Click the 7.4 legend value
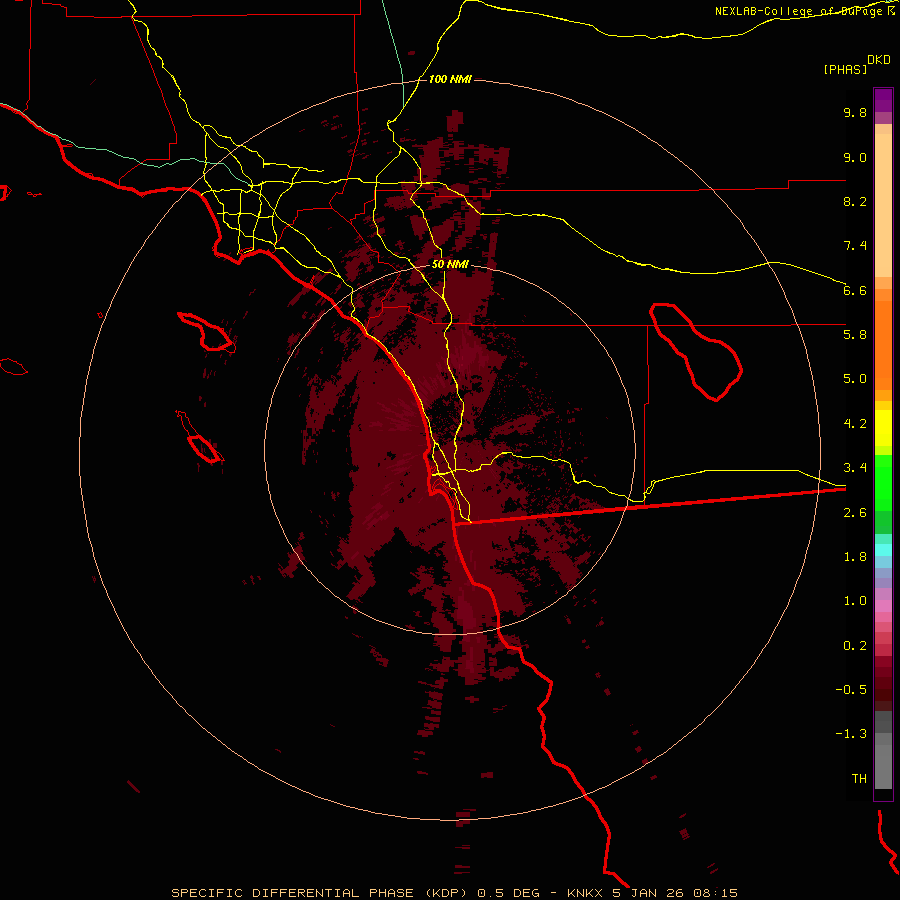This screenshot has height=900, width=900. pyautogui.click(x=855, y=246)
